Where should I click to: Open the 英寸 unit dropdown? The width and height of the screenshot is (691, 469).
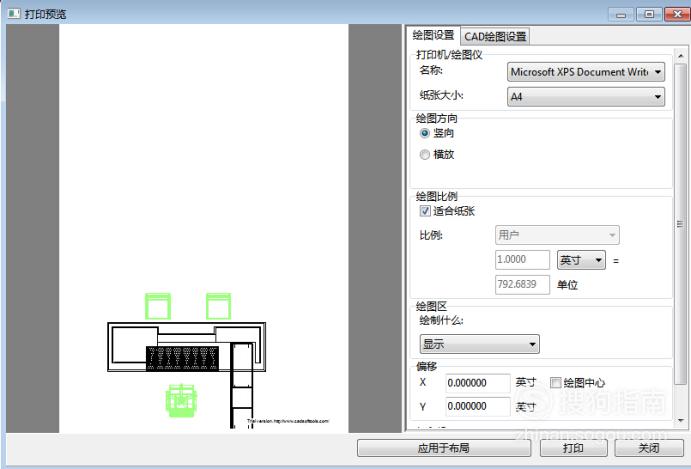click(x=581, y=260)
